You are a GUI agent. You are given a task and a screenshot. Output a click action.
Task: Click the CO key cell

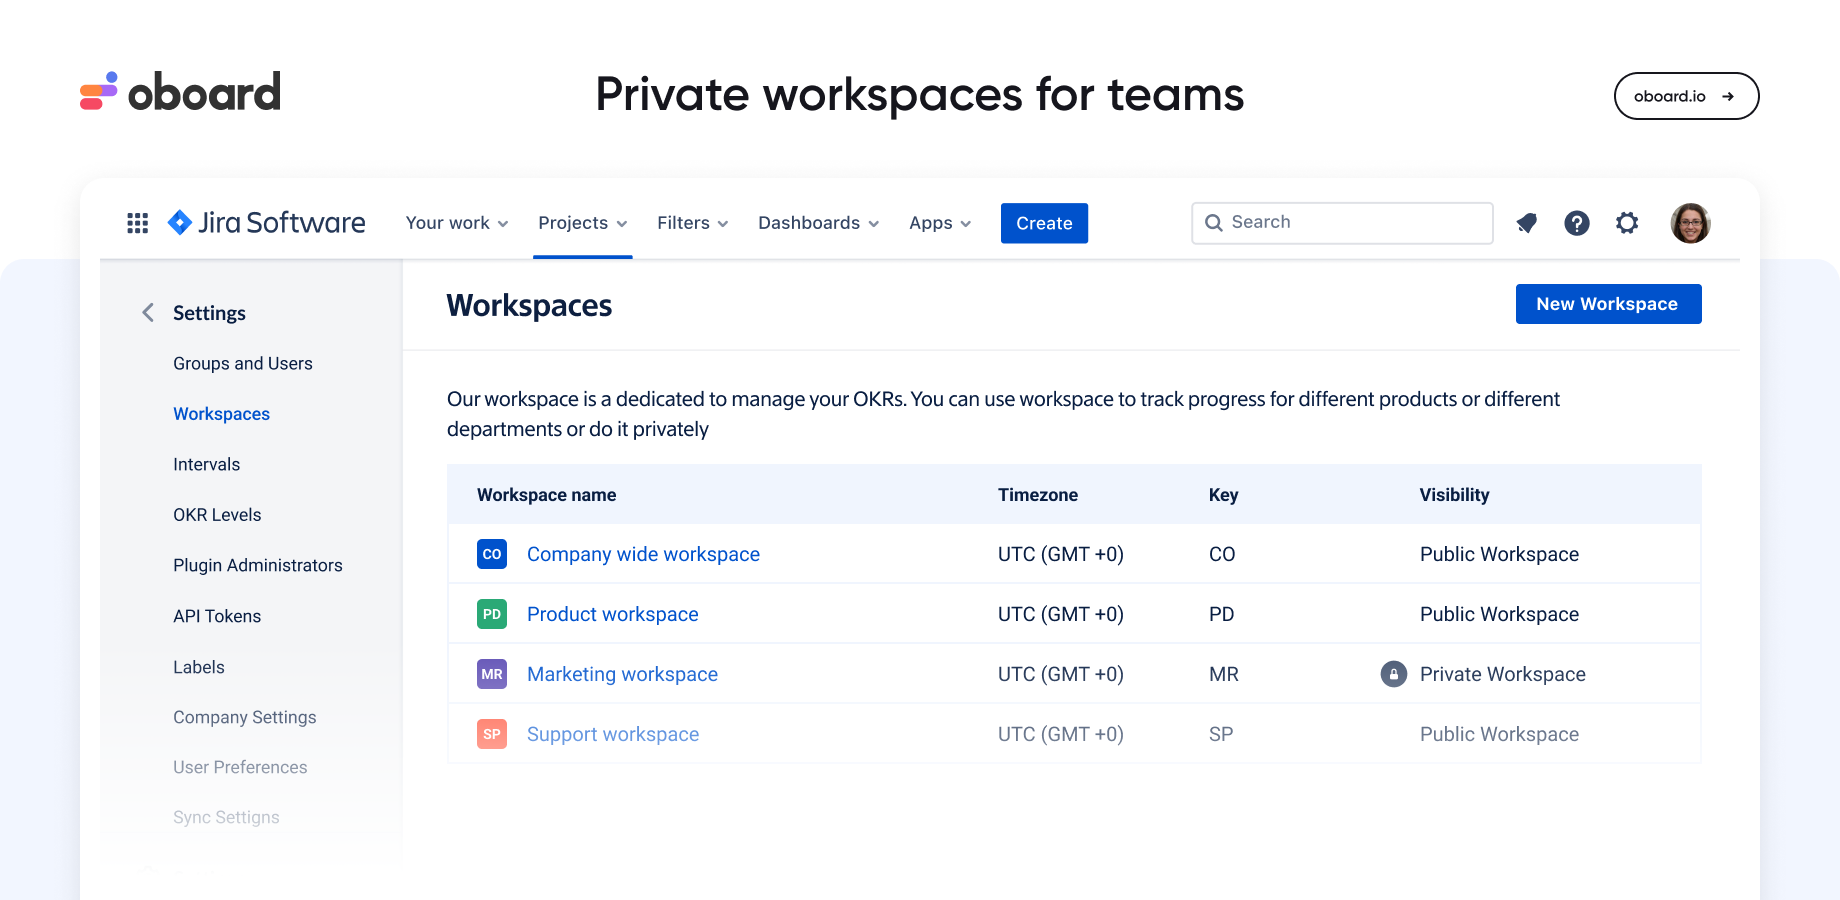pyautogui.click(x=1222, y=554)
